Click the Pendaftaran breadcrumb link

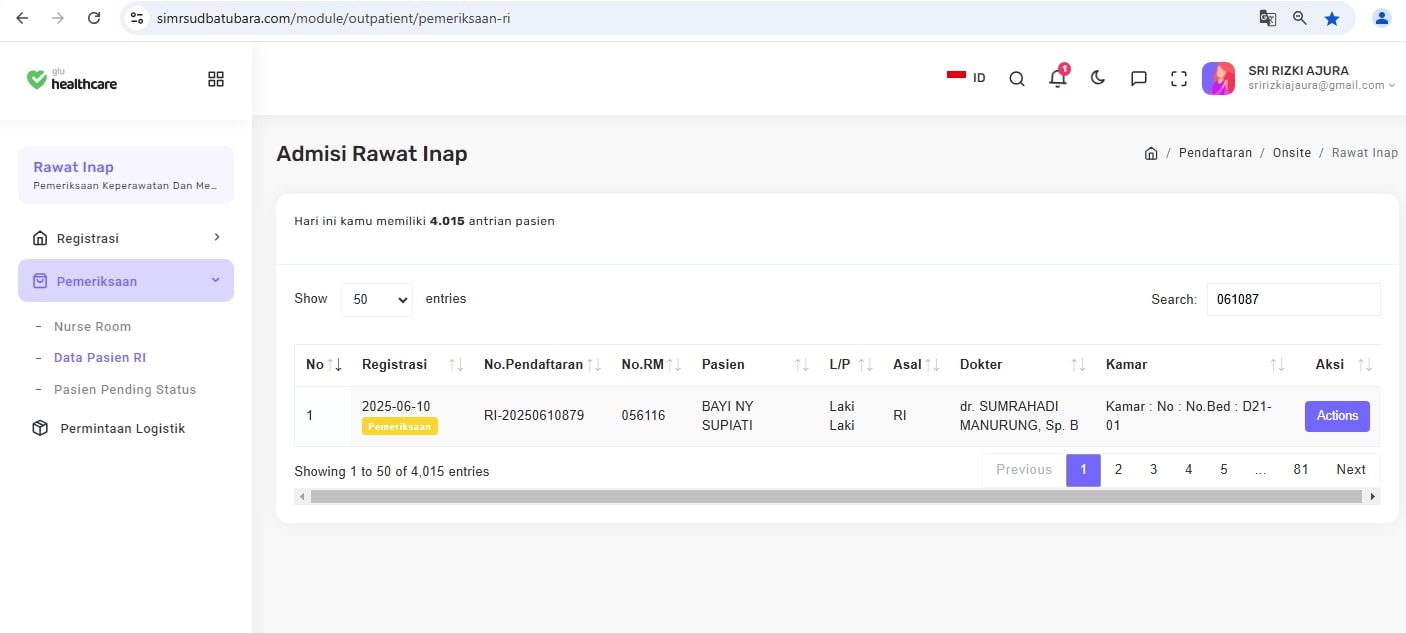1215,153
